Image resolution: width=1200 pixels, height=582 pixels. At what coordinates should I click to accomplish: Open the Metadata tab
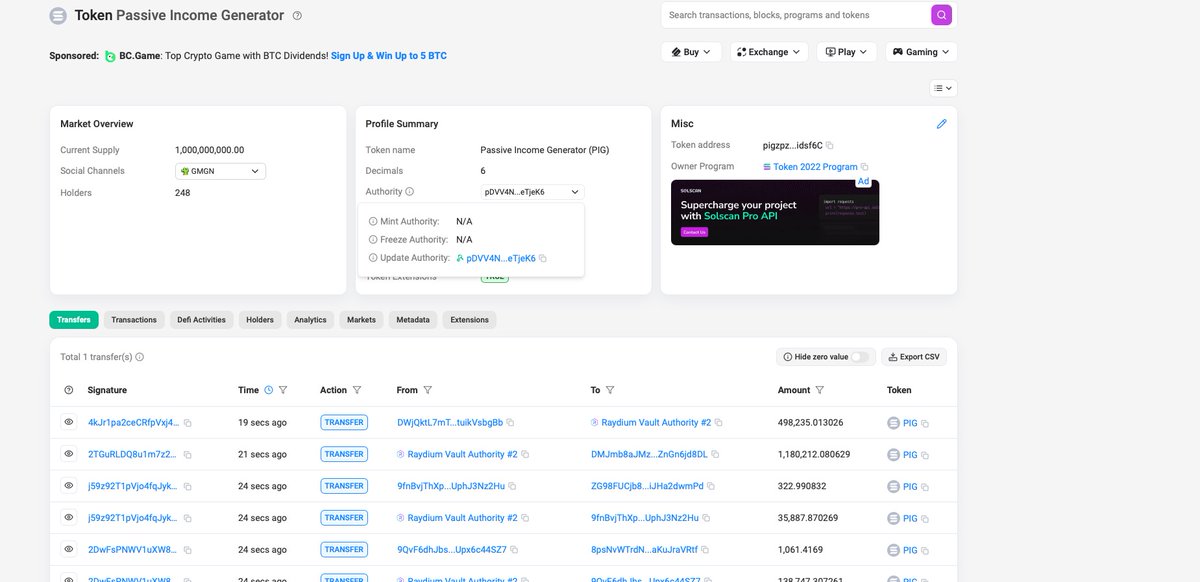[413, 320]
